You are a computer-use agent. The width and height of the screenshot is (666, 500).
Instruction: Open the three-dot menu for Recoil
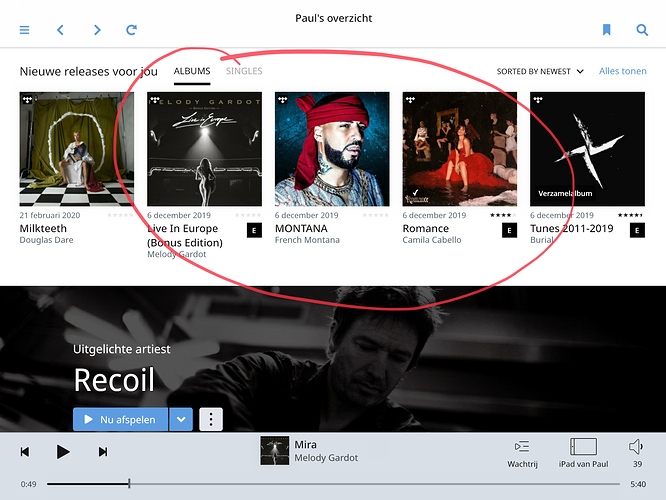pos(211,419)
